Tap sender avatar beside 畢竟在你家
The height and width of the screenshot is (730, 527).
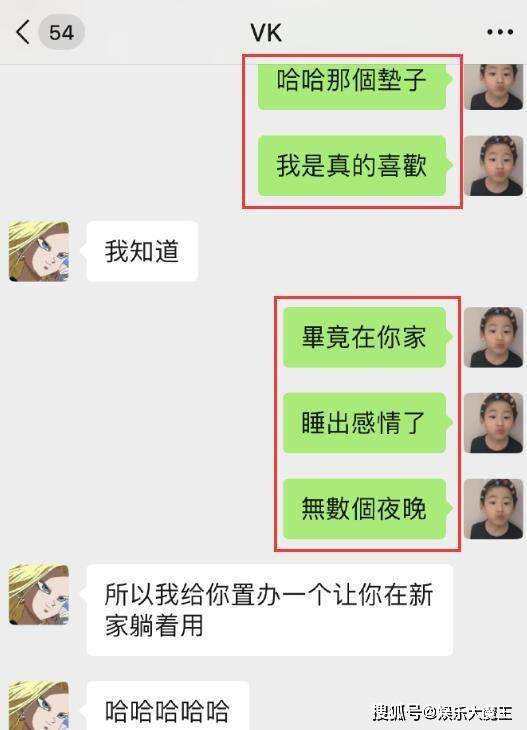click(493, 337)
